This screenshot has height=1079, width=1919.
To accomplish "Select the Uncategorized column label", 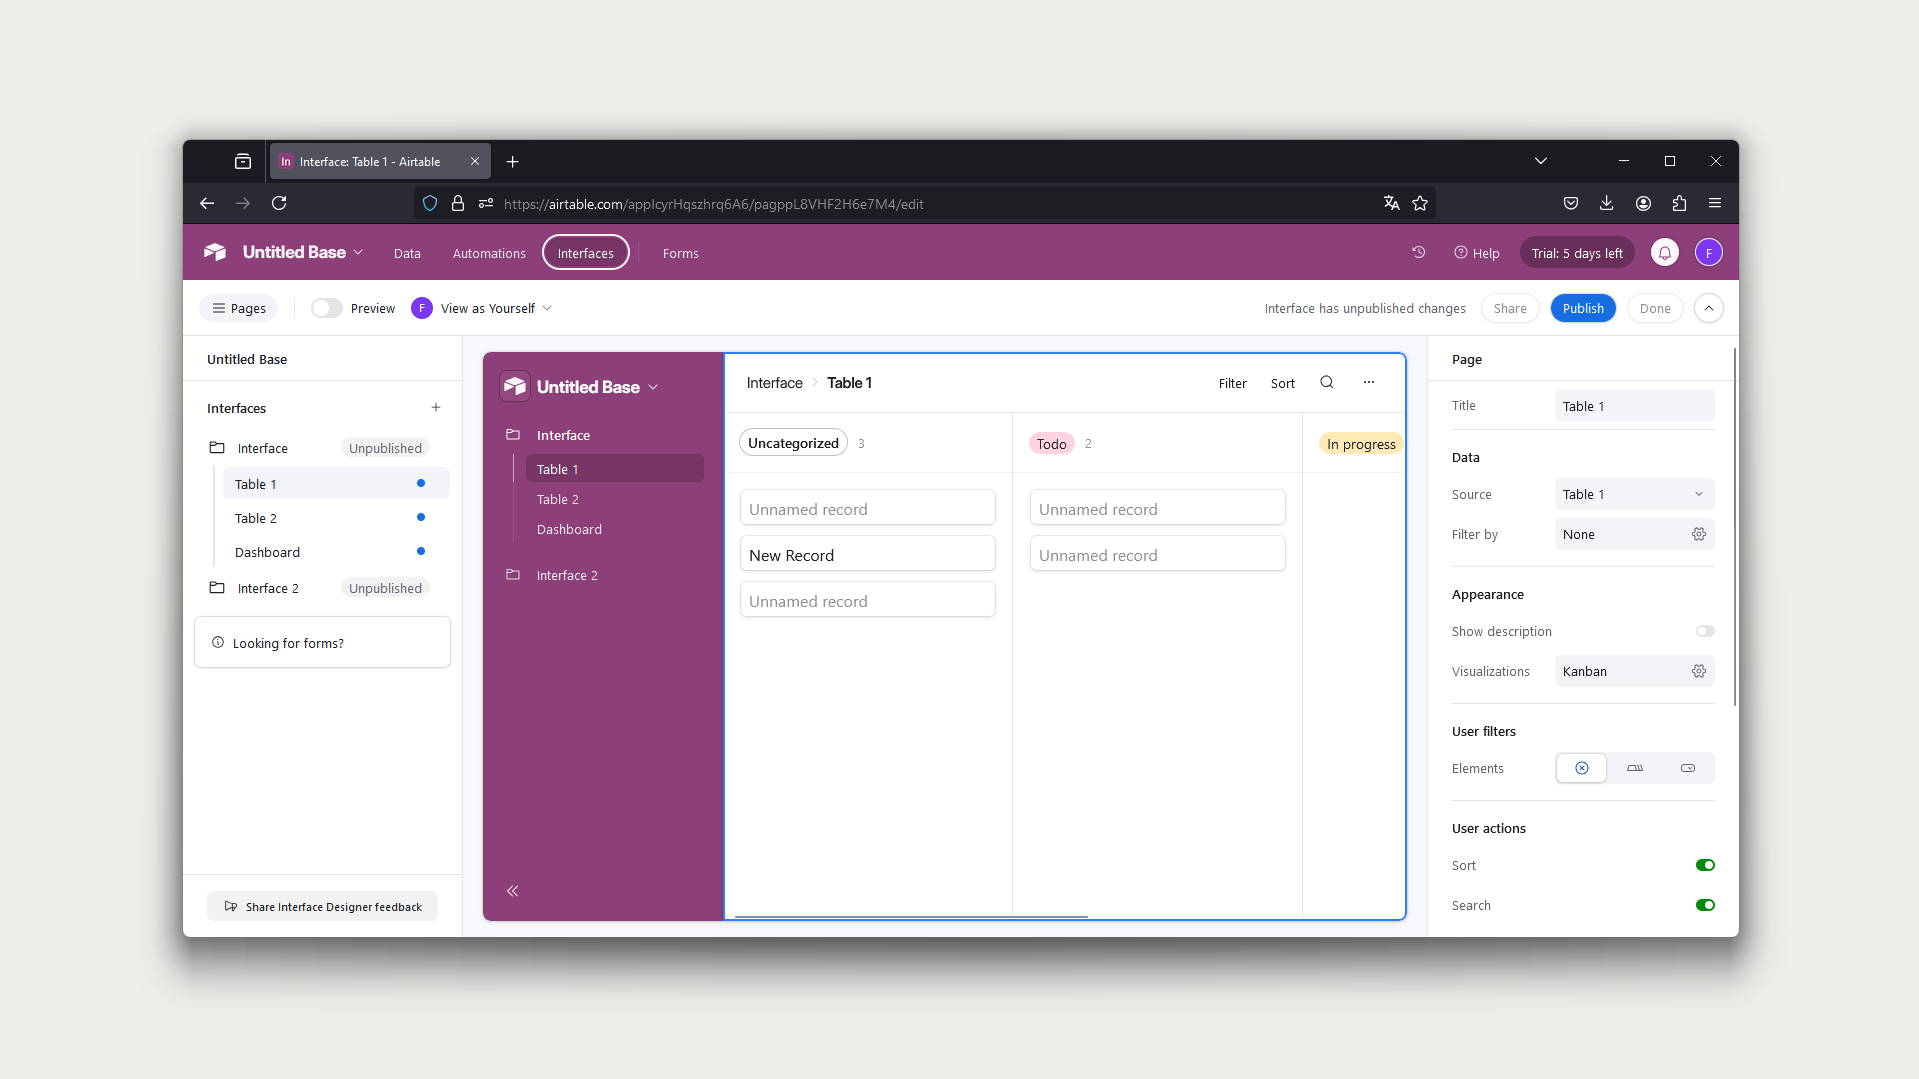I will 793,443.
